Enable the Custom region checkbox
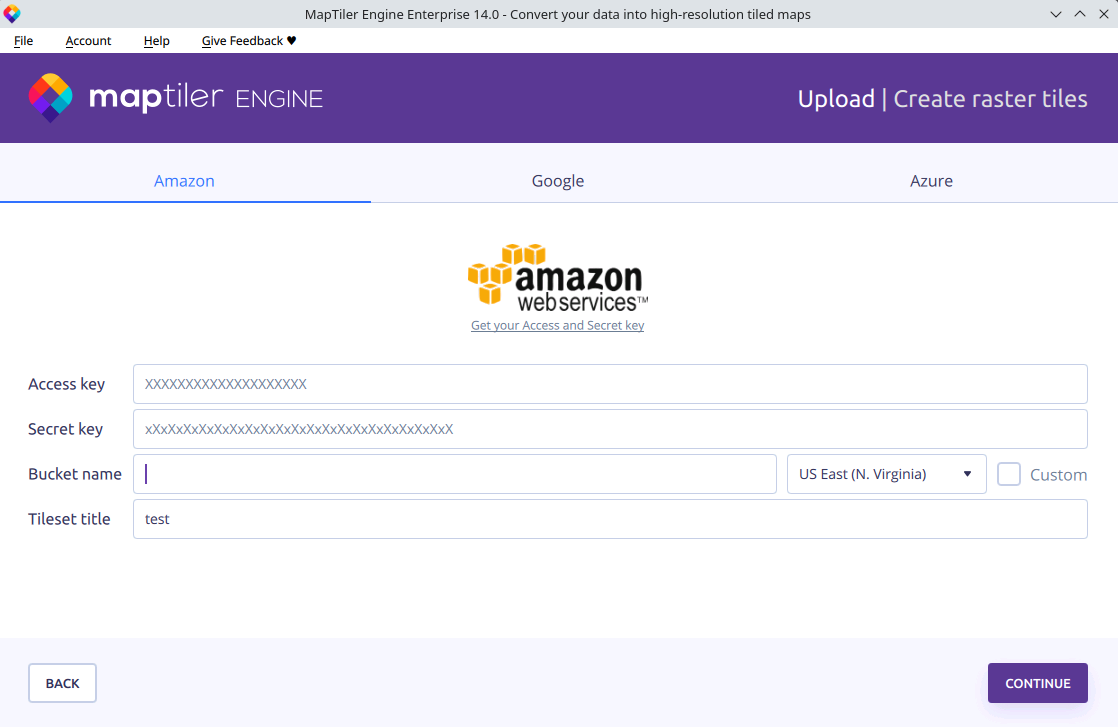 [1009, 474]
